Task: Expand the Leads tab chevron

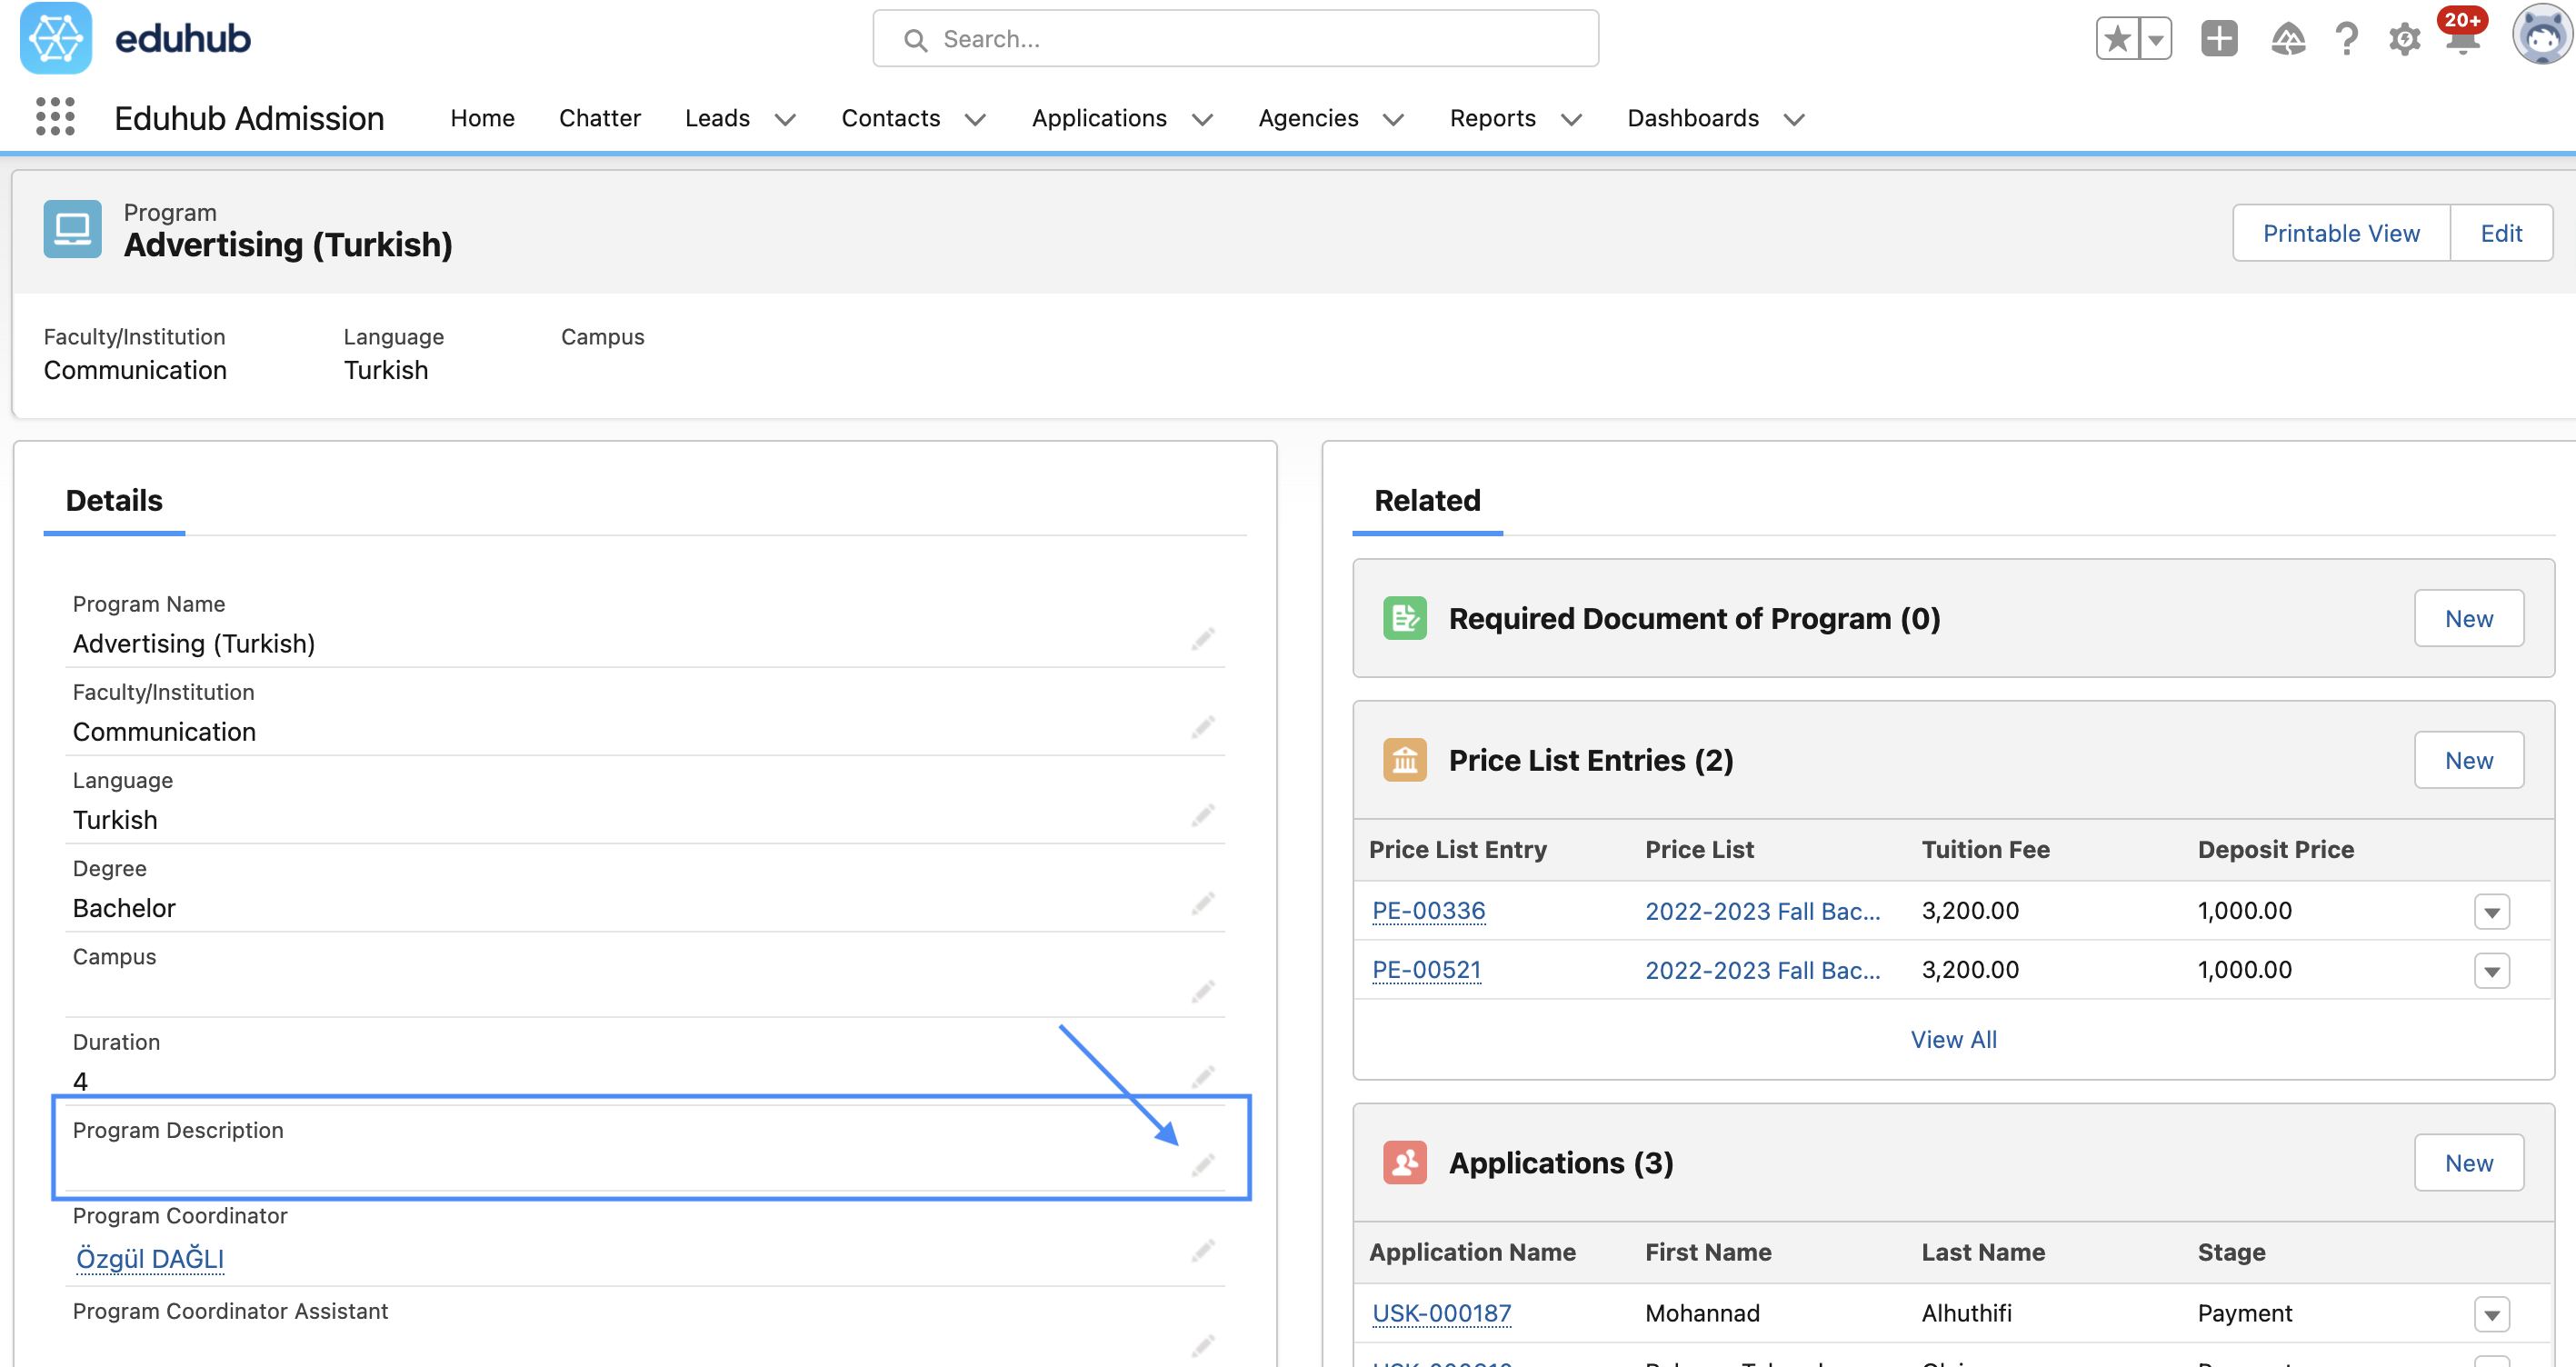Action: pyautogui.click(x=786, y=119)
